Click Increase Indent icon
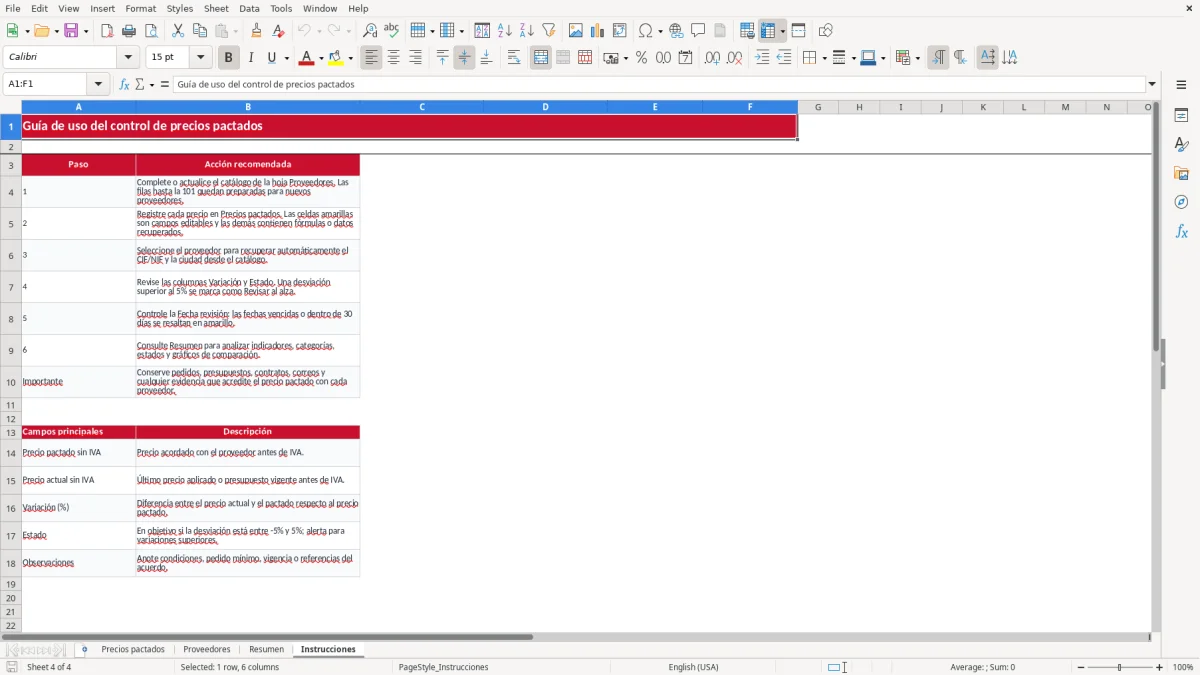 (762, 58)
